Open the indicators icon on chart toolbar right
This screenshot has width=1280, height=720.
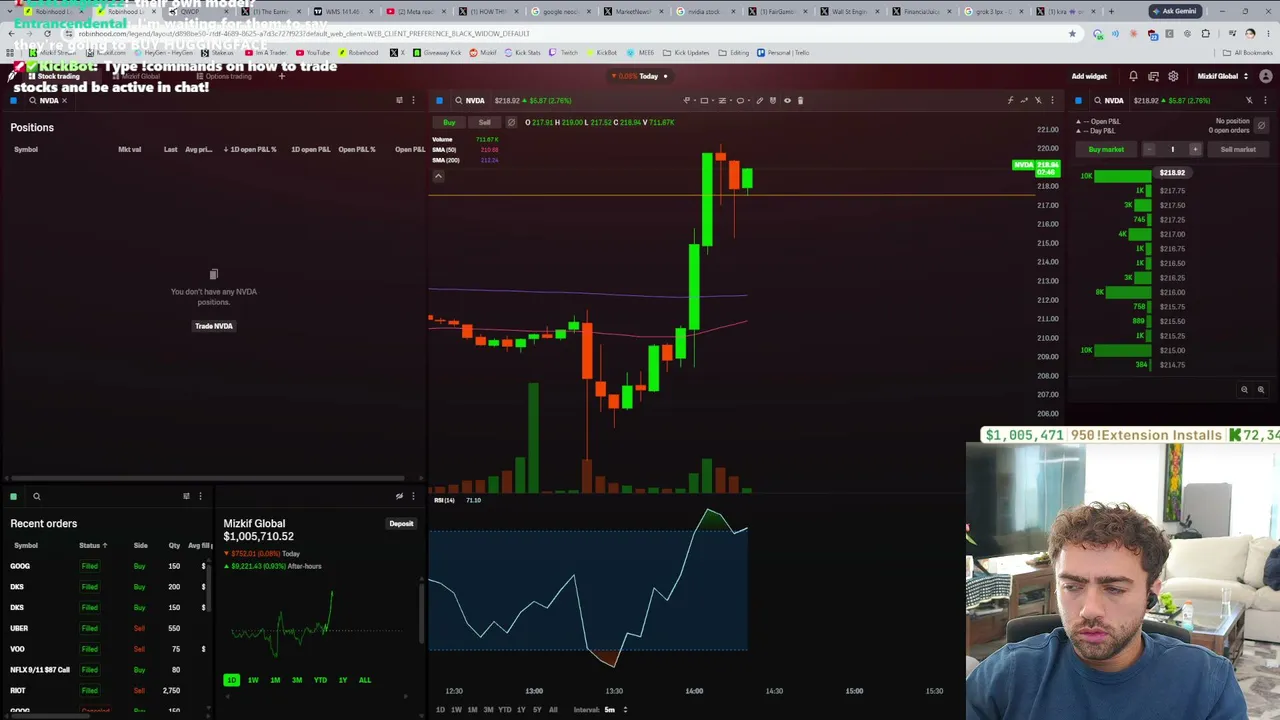pos(1010,100)
